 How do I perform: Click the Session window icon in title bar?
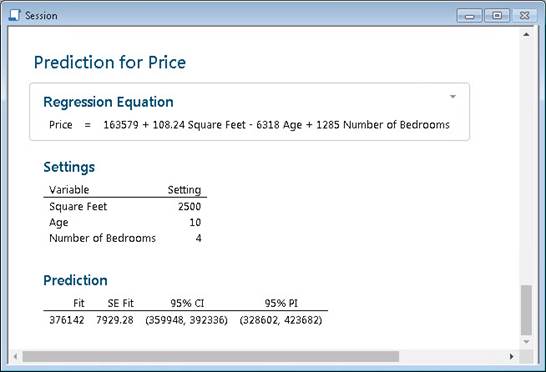click(x=15, y=15)
